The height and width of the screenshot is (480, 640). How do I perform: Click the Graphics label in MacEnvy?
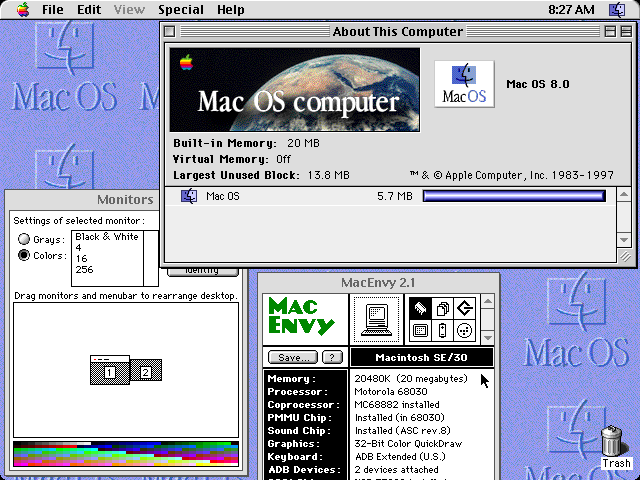293,444
